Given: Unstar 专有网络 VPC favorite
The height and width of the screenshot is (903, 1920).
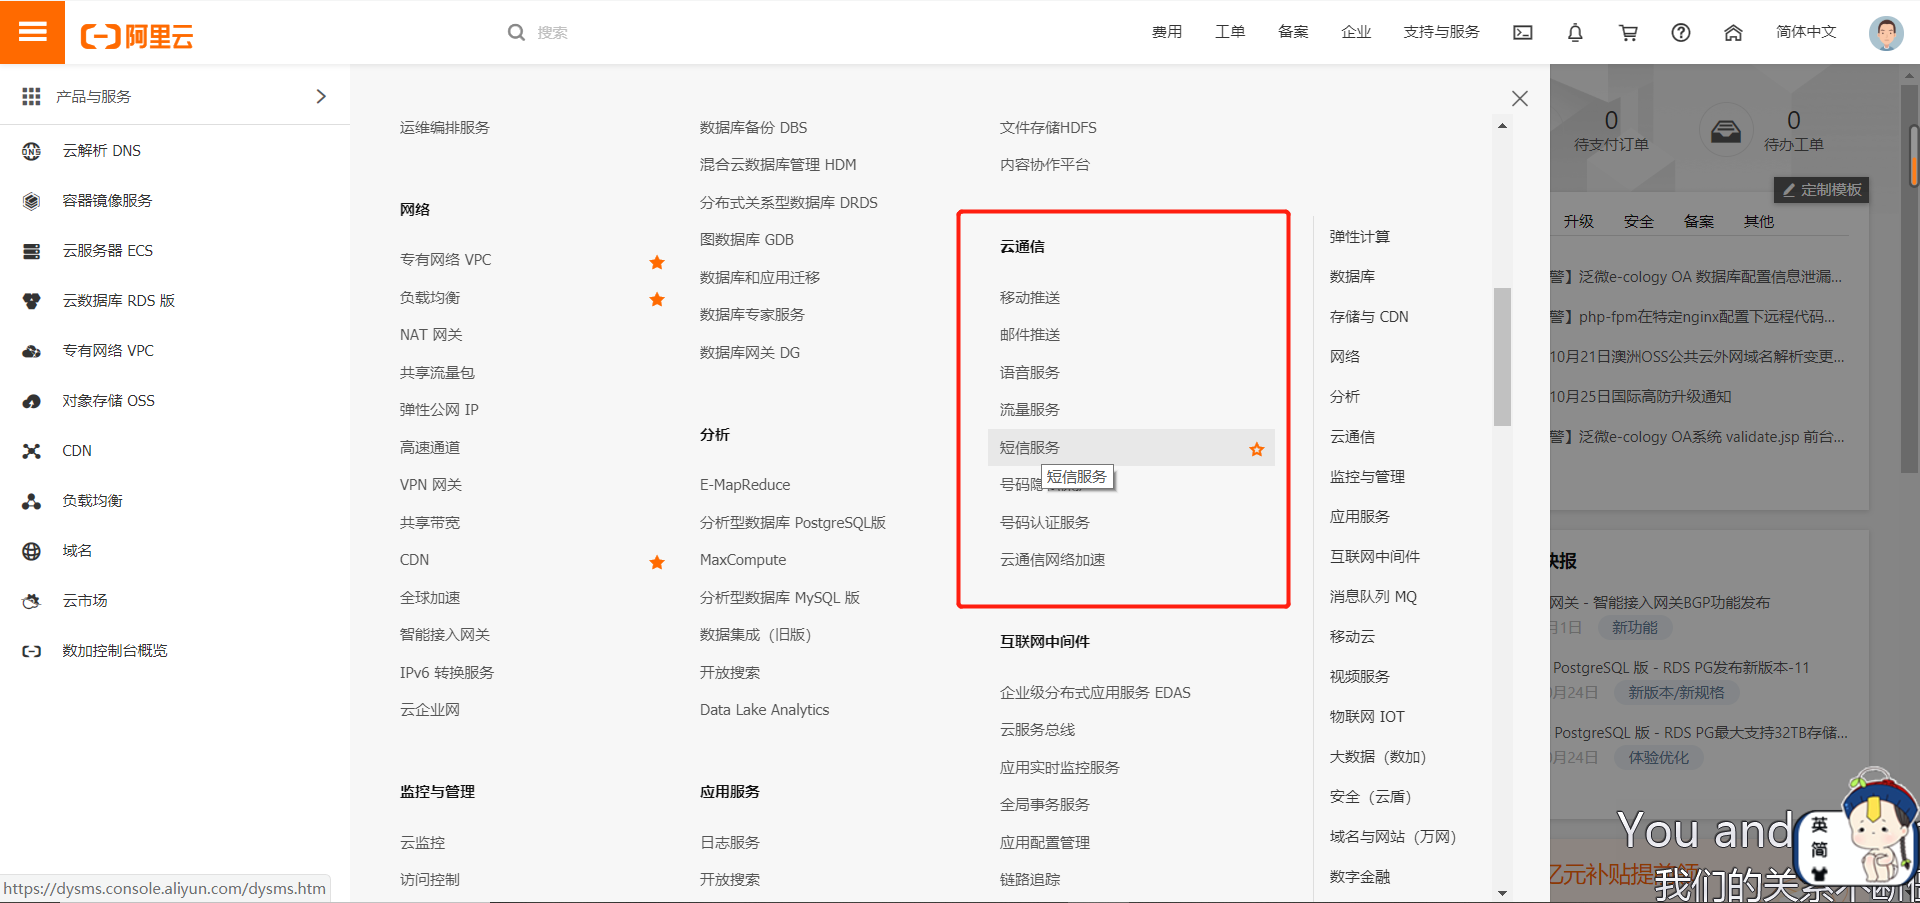Looking at the screenshot, I should [657, 262].
